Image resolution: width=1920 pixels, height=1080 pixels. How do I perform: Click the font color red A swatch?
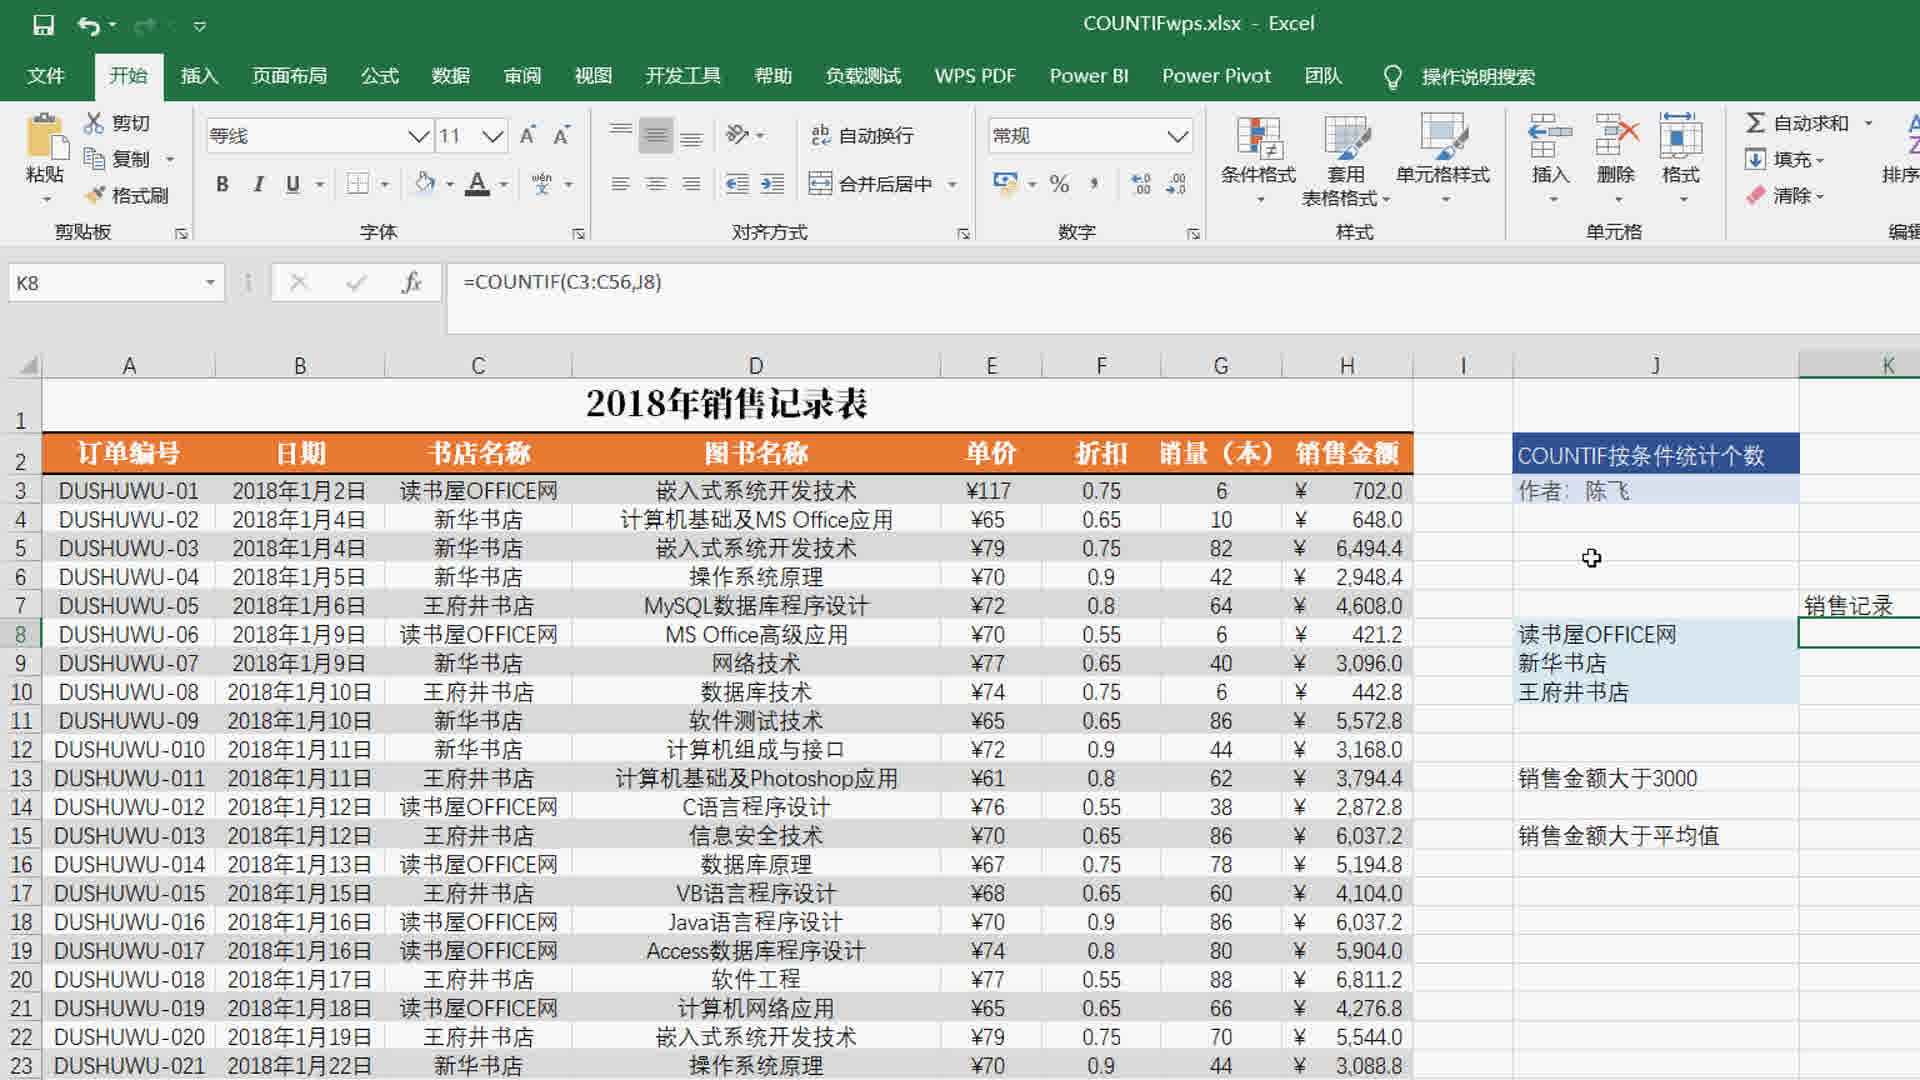(477, 184)
